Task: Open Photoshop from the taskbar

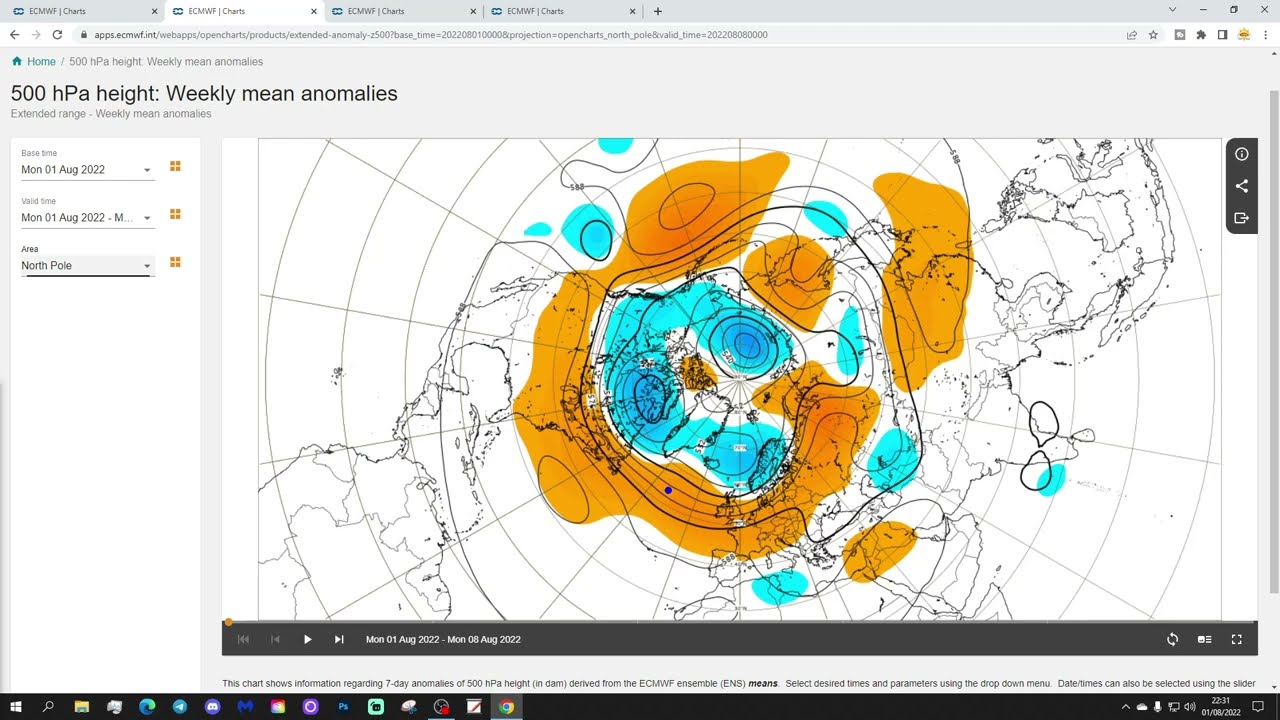Action: coord(343,707)
